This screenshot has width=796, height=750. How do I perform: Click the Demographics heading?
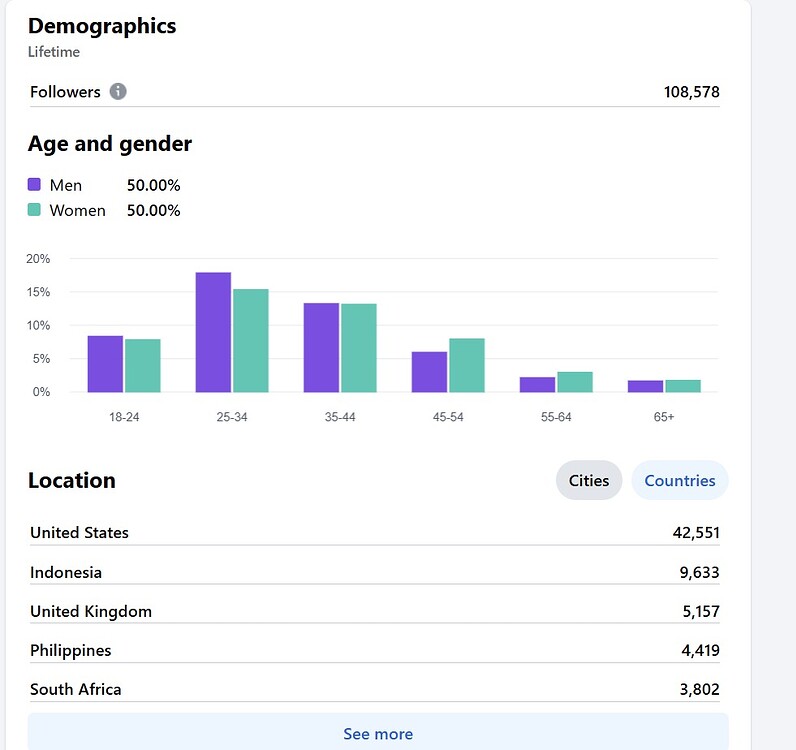[x=102, y=27]
